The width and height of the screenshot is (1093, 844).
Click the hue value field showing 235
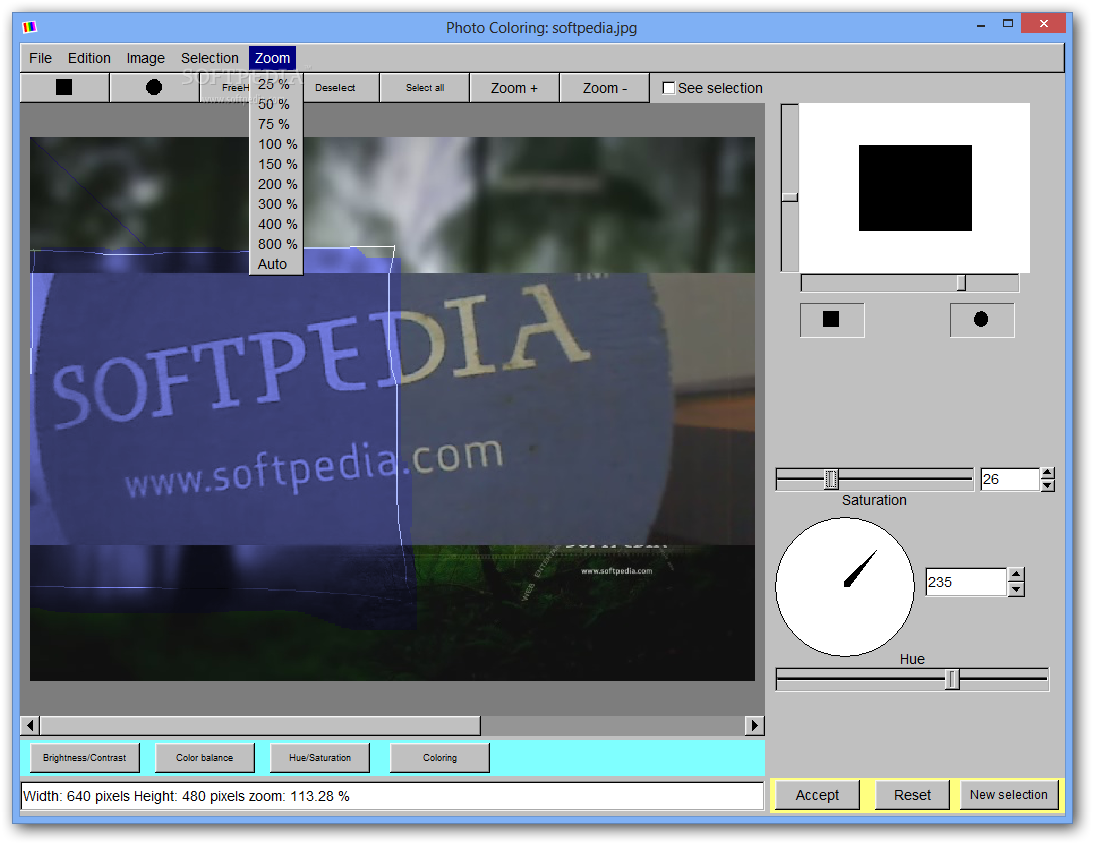click(x=966, y=582)
